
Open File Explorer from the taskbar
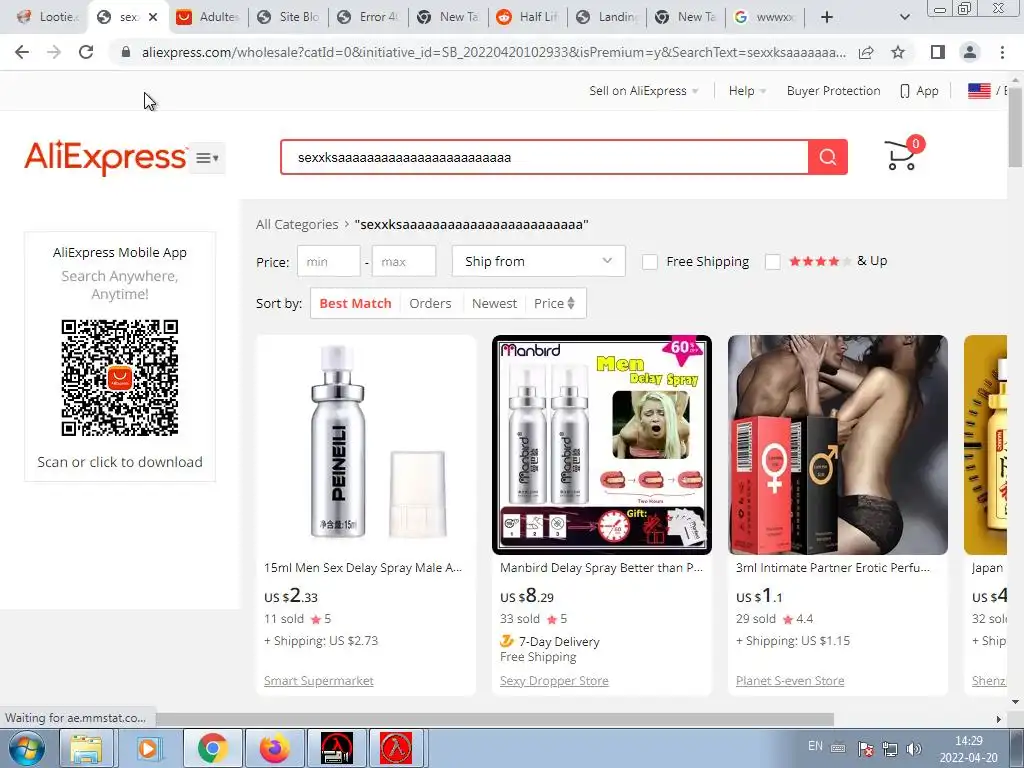[x=86, y=748]
